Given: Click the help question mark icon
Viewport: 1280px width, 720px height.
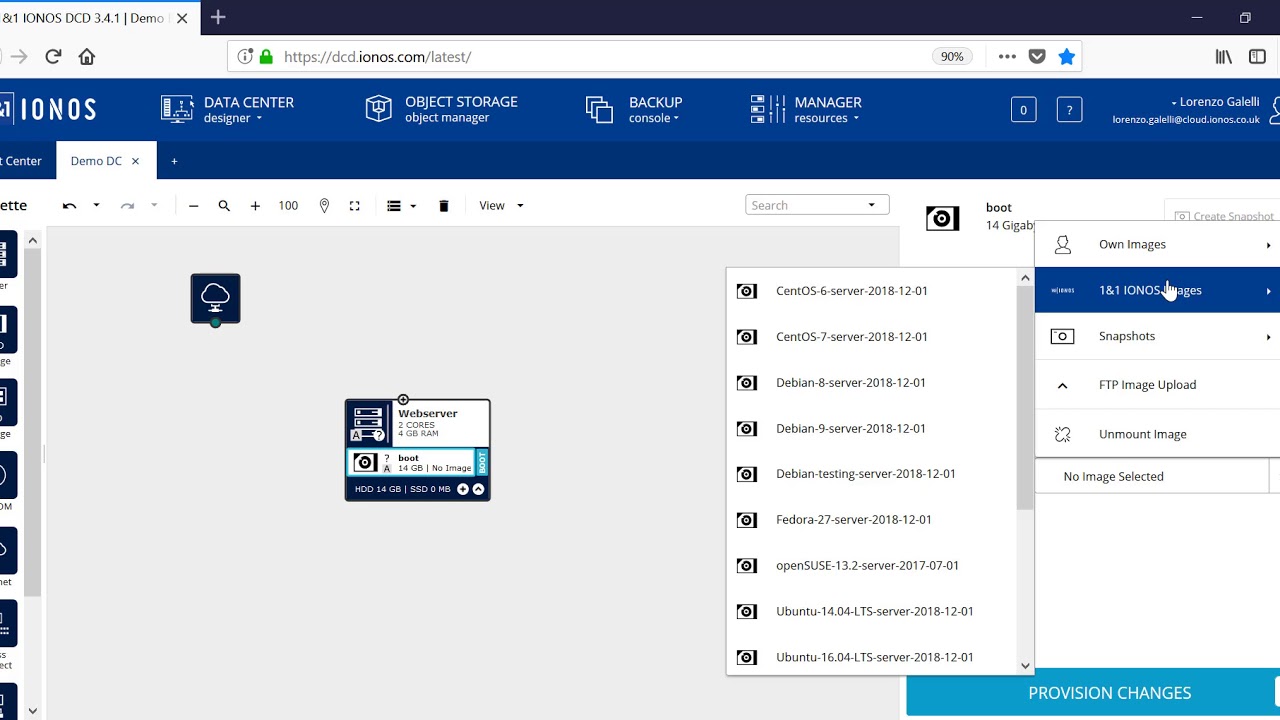Looking at the screenshot, I should coord(1069,110).
